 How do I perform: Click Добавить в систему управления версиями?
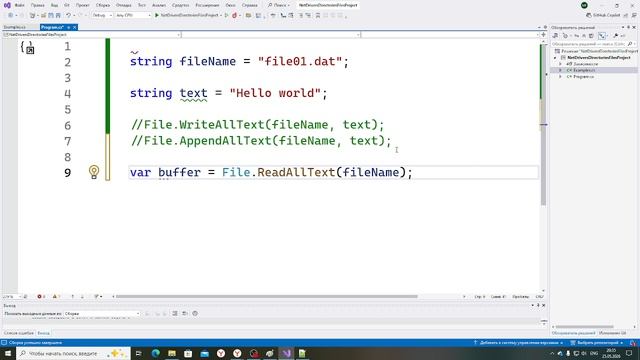click(x=519, y=343)
